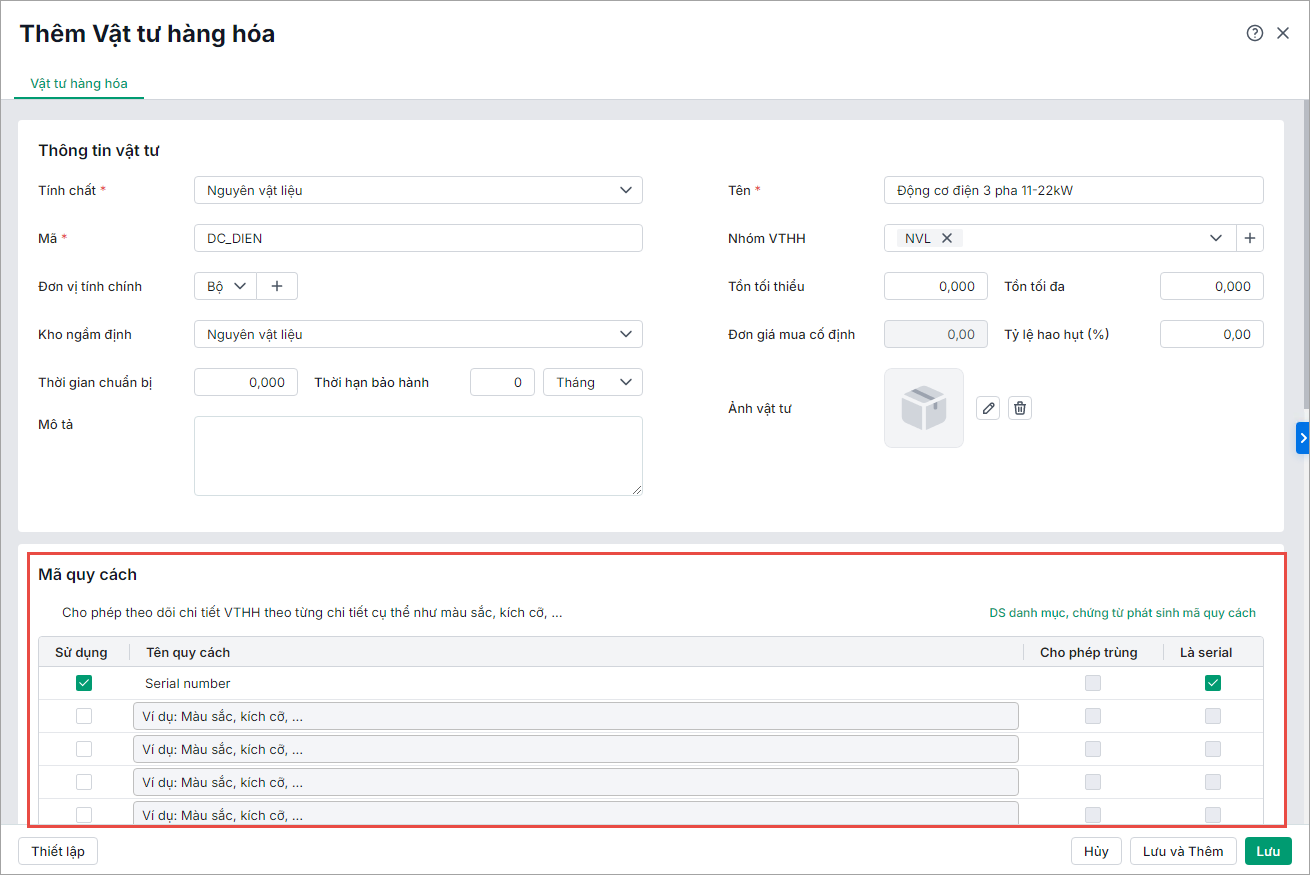Open the help question mark icon
The height and width of the screenshot is (875, 1310).
[1254, 33]
